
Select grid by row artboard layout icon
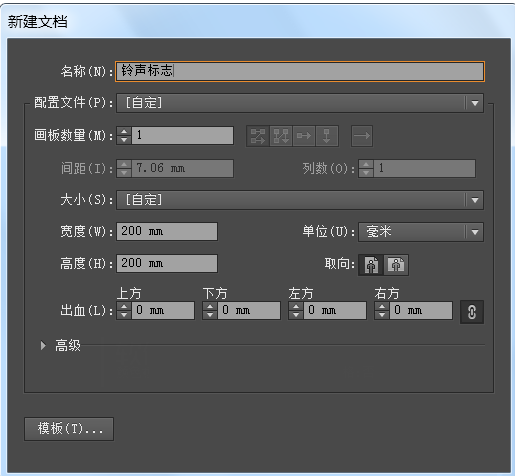click(258, 136)
